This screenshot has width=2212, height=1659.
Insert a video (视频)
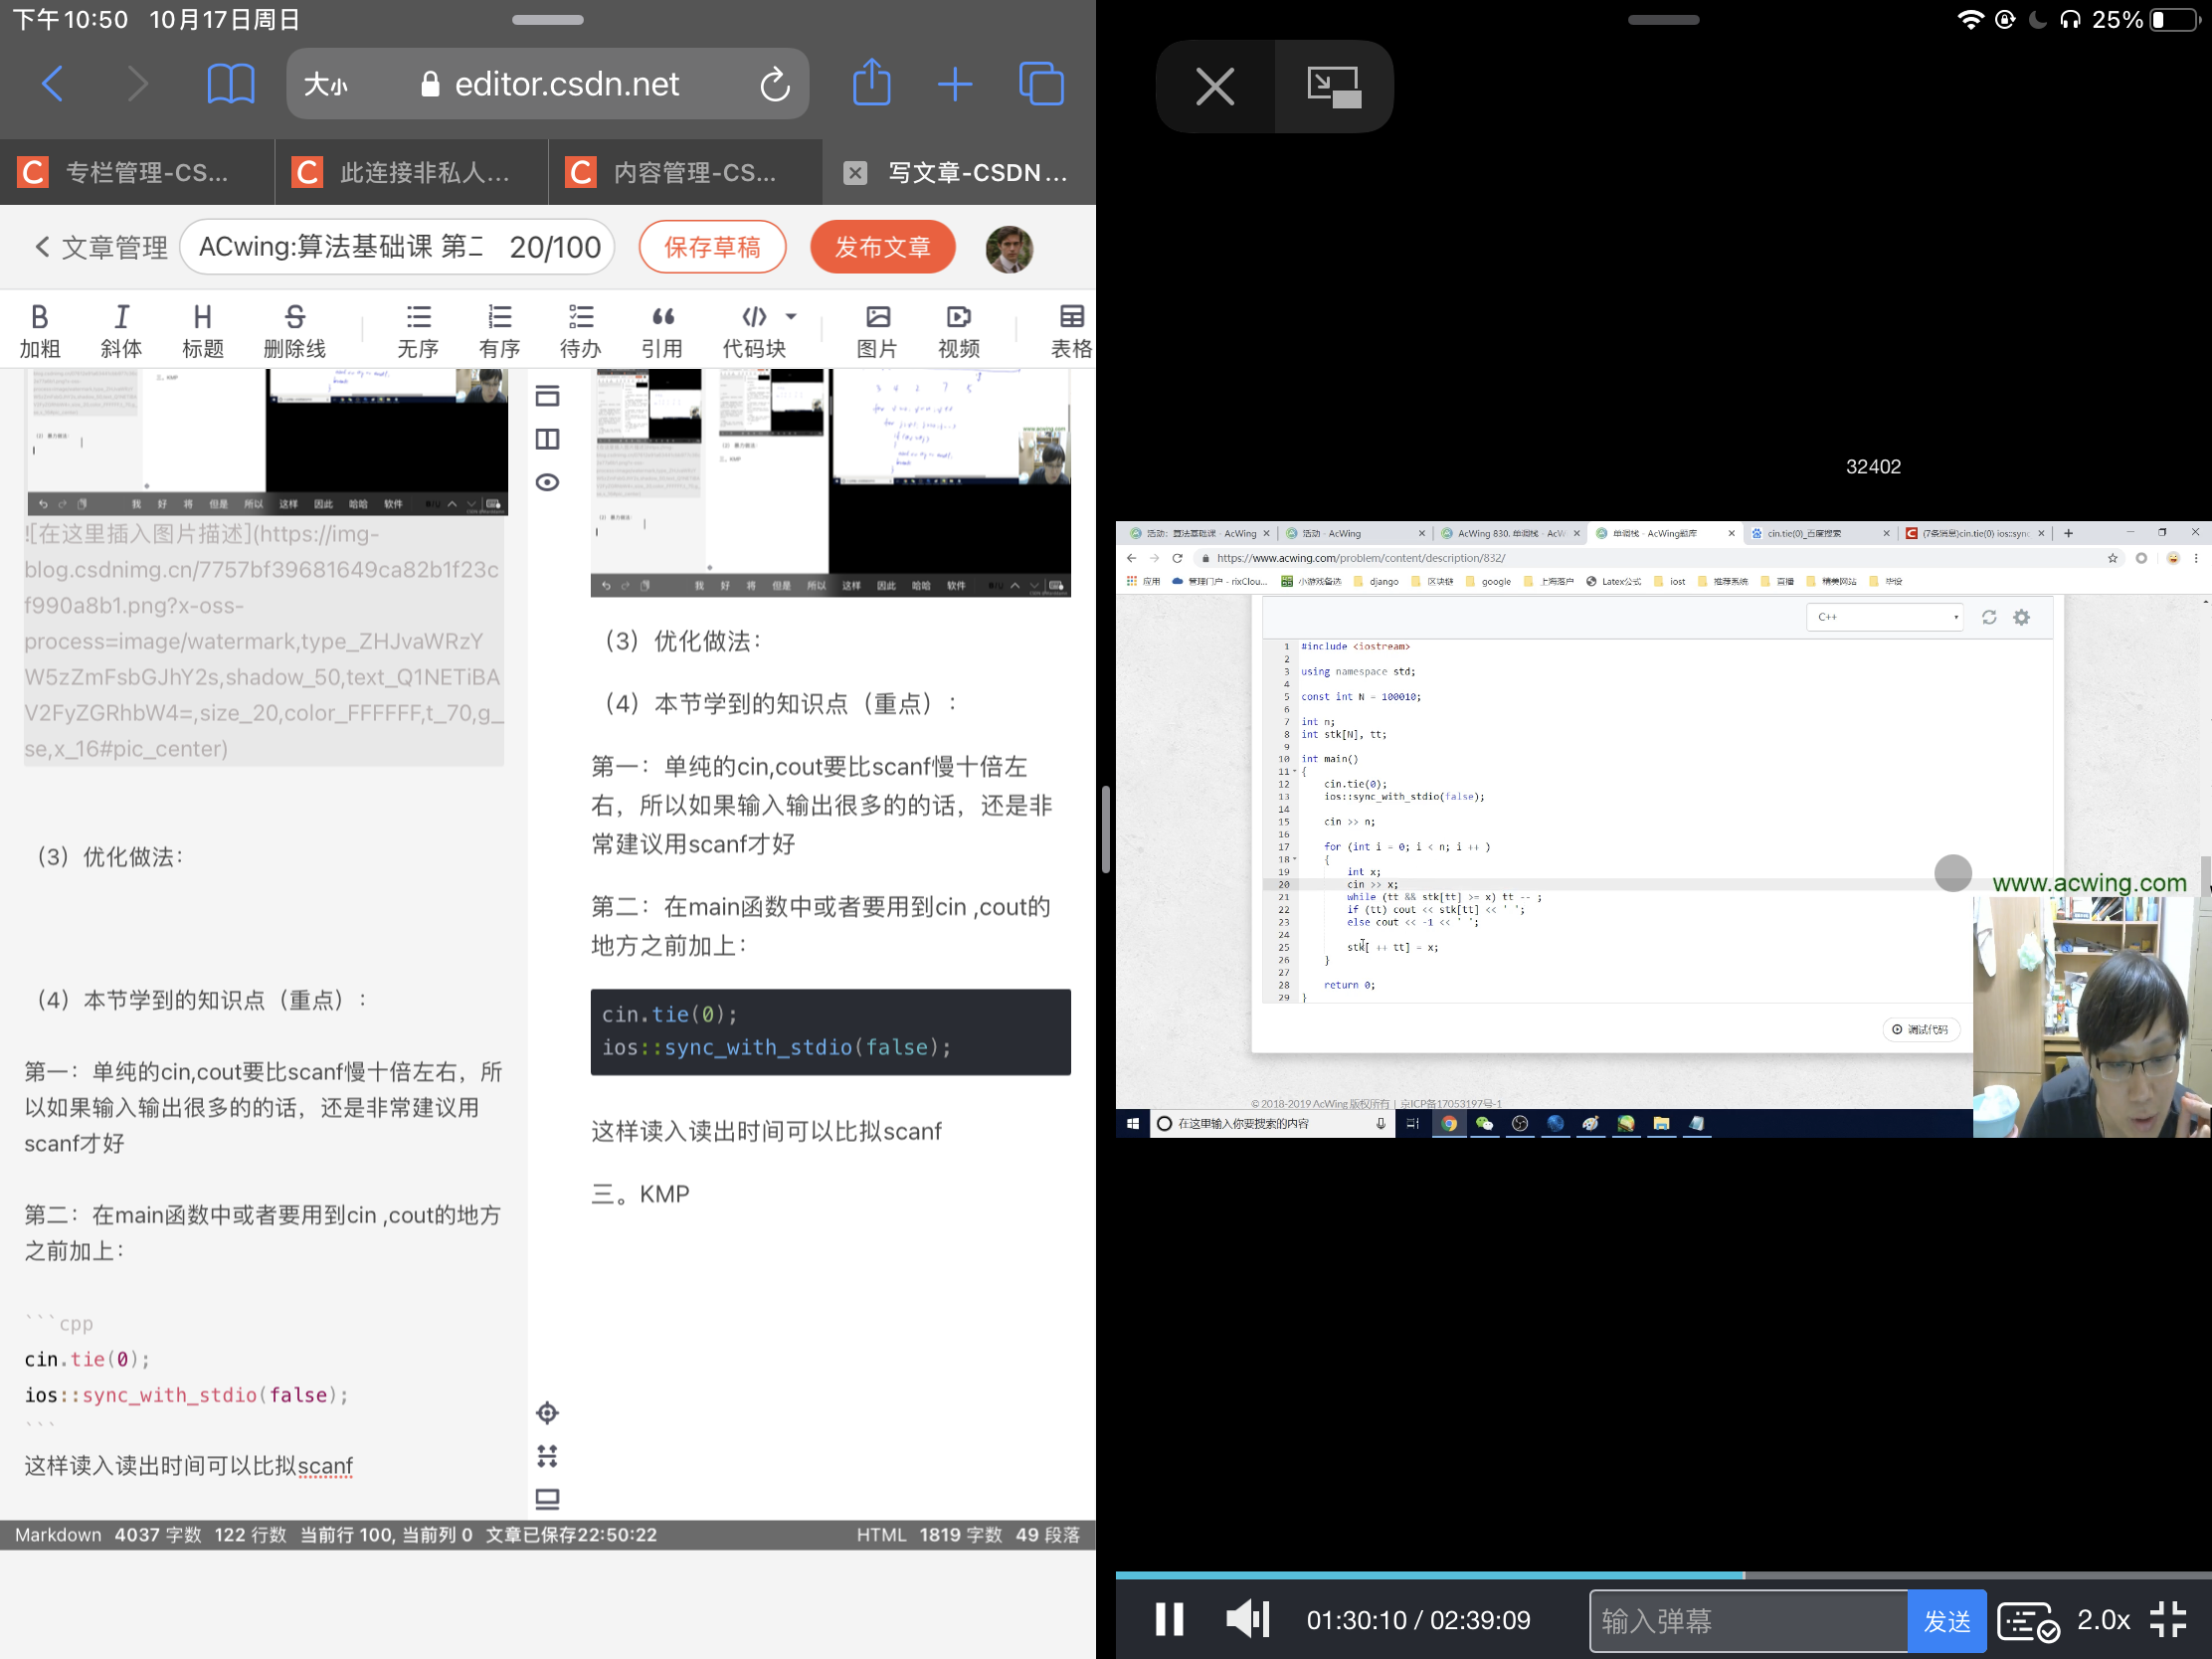(958, 331)
